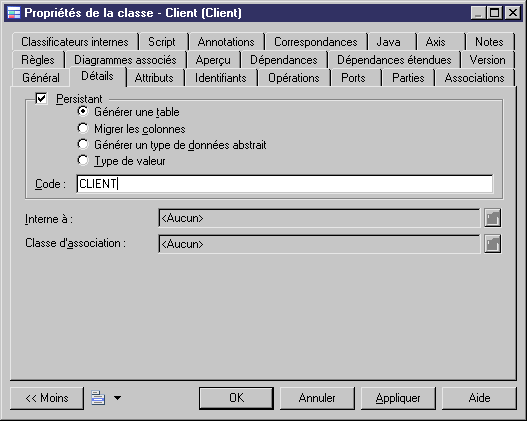The image size is (527, 421).
Task: Click into the Code text field
Action: (285, 184)
